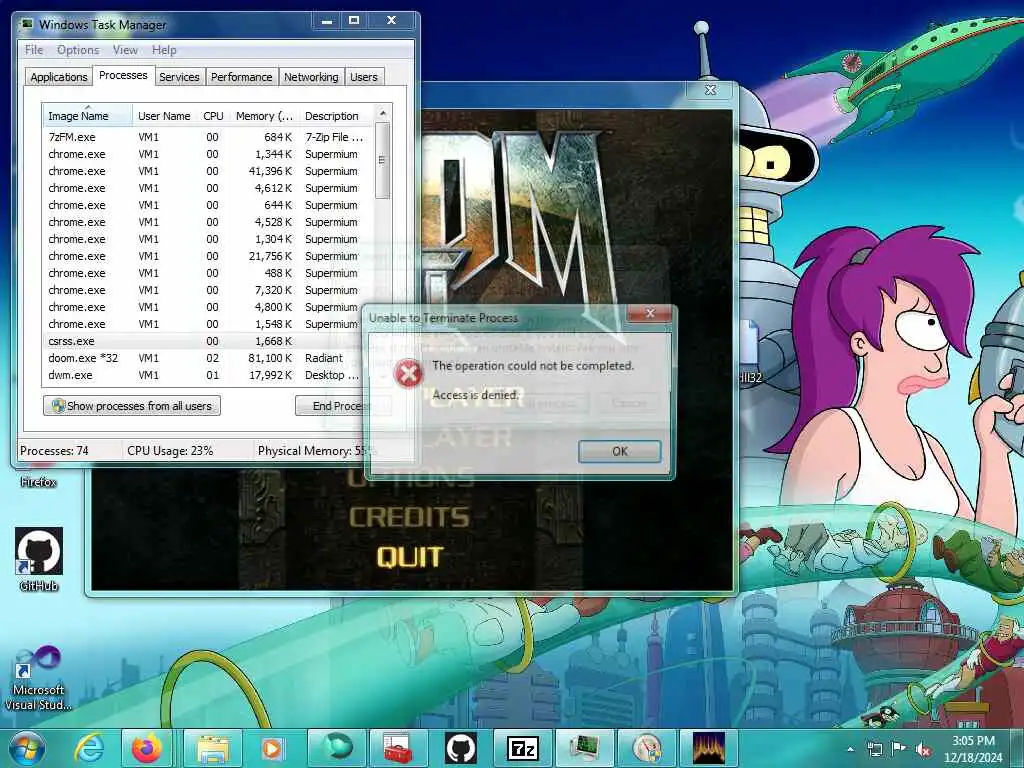Select CREDITS in the Doom menu
The image size is (1024, 768).
(x=409, y=517)
